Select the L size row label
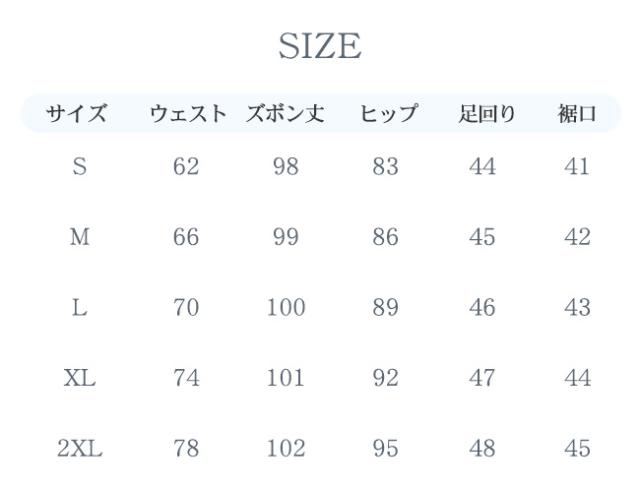The image size is (640, 490). pyautogui.click(x=79, y=308)
